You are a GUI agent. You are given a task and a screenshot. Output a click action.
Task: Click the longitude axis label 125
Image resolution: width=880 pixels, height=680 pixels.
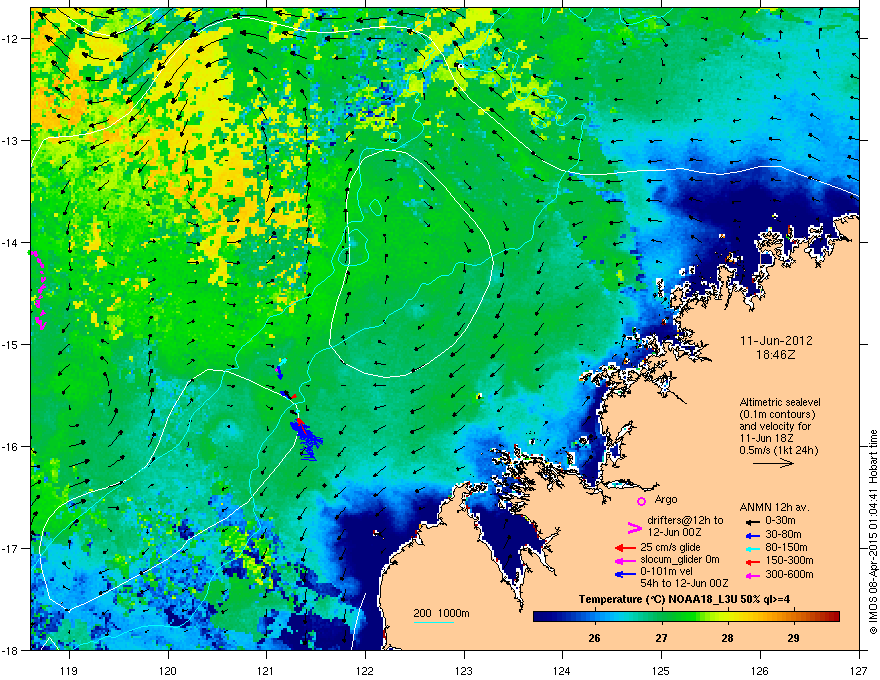tap(661, 670)
